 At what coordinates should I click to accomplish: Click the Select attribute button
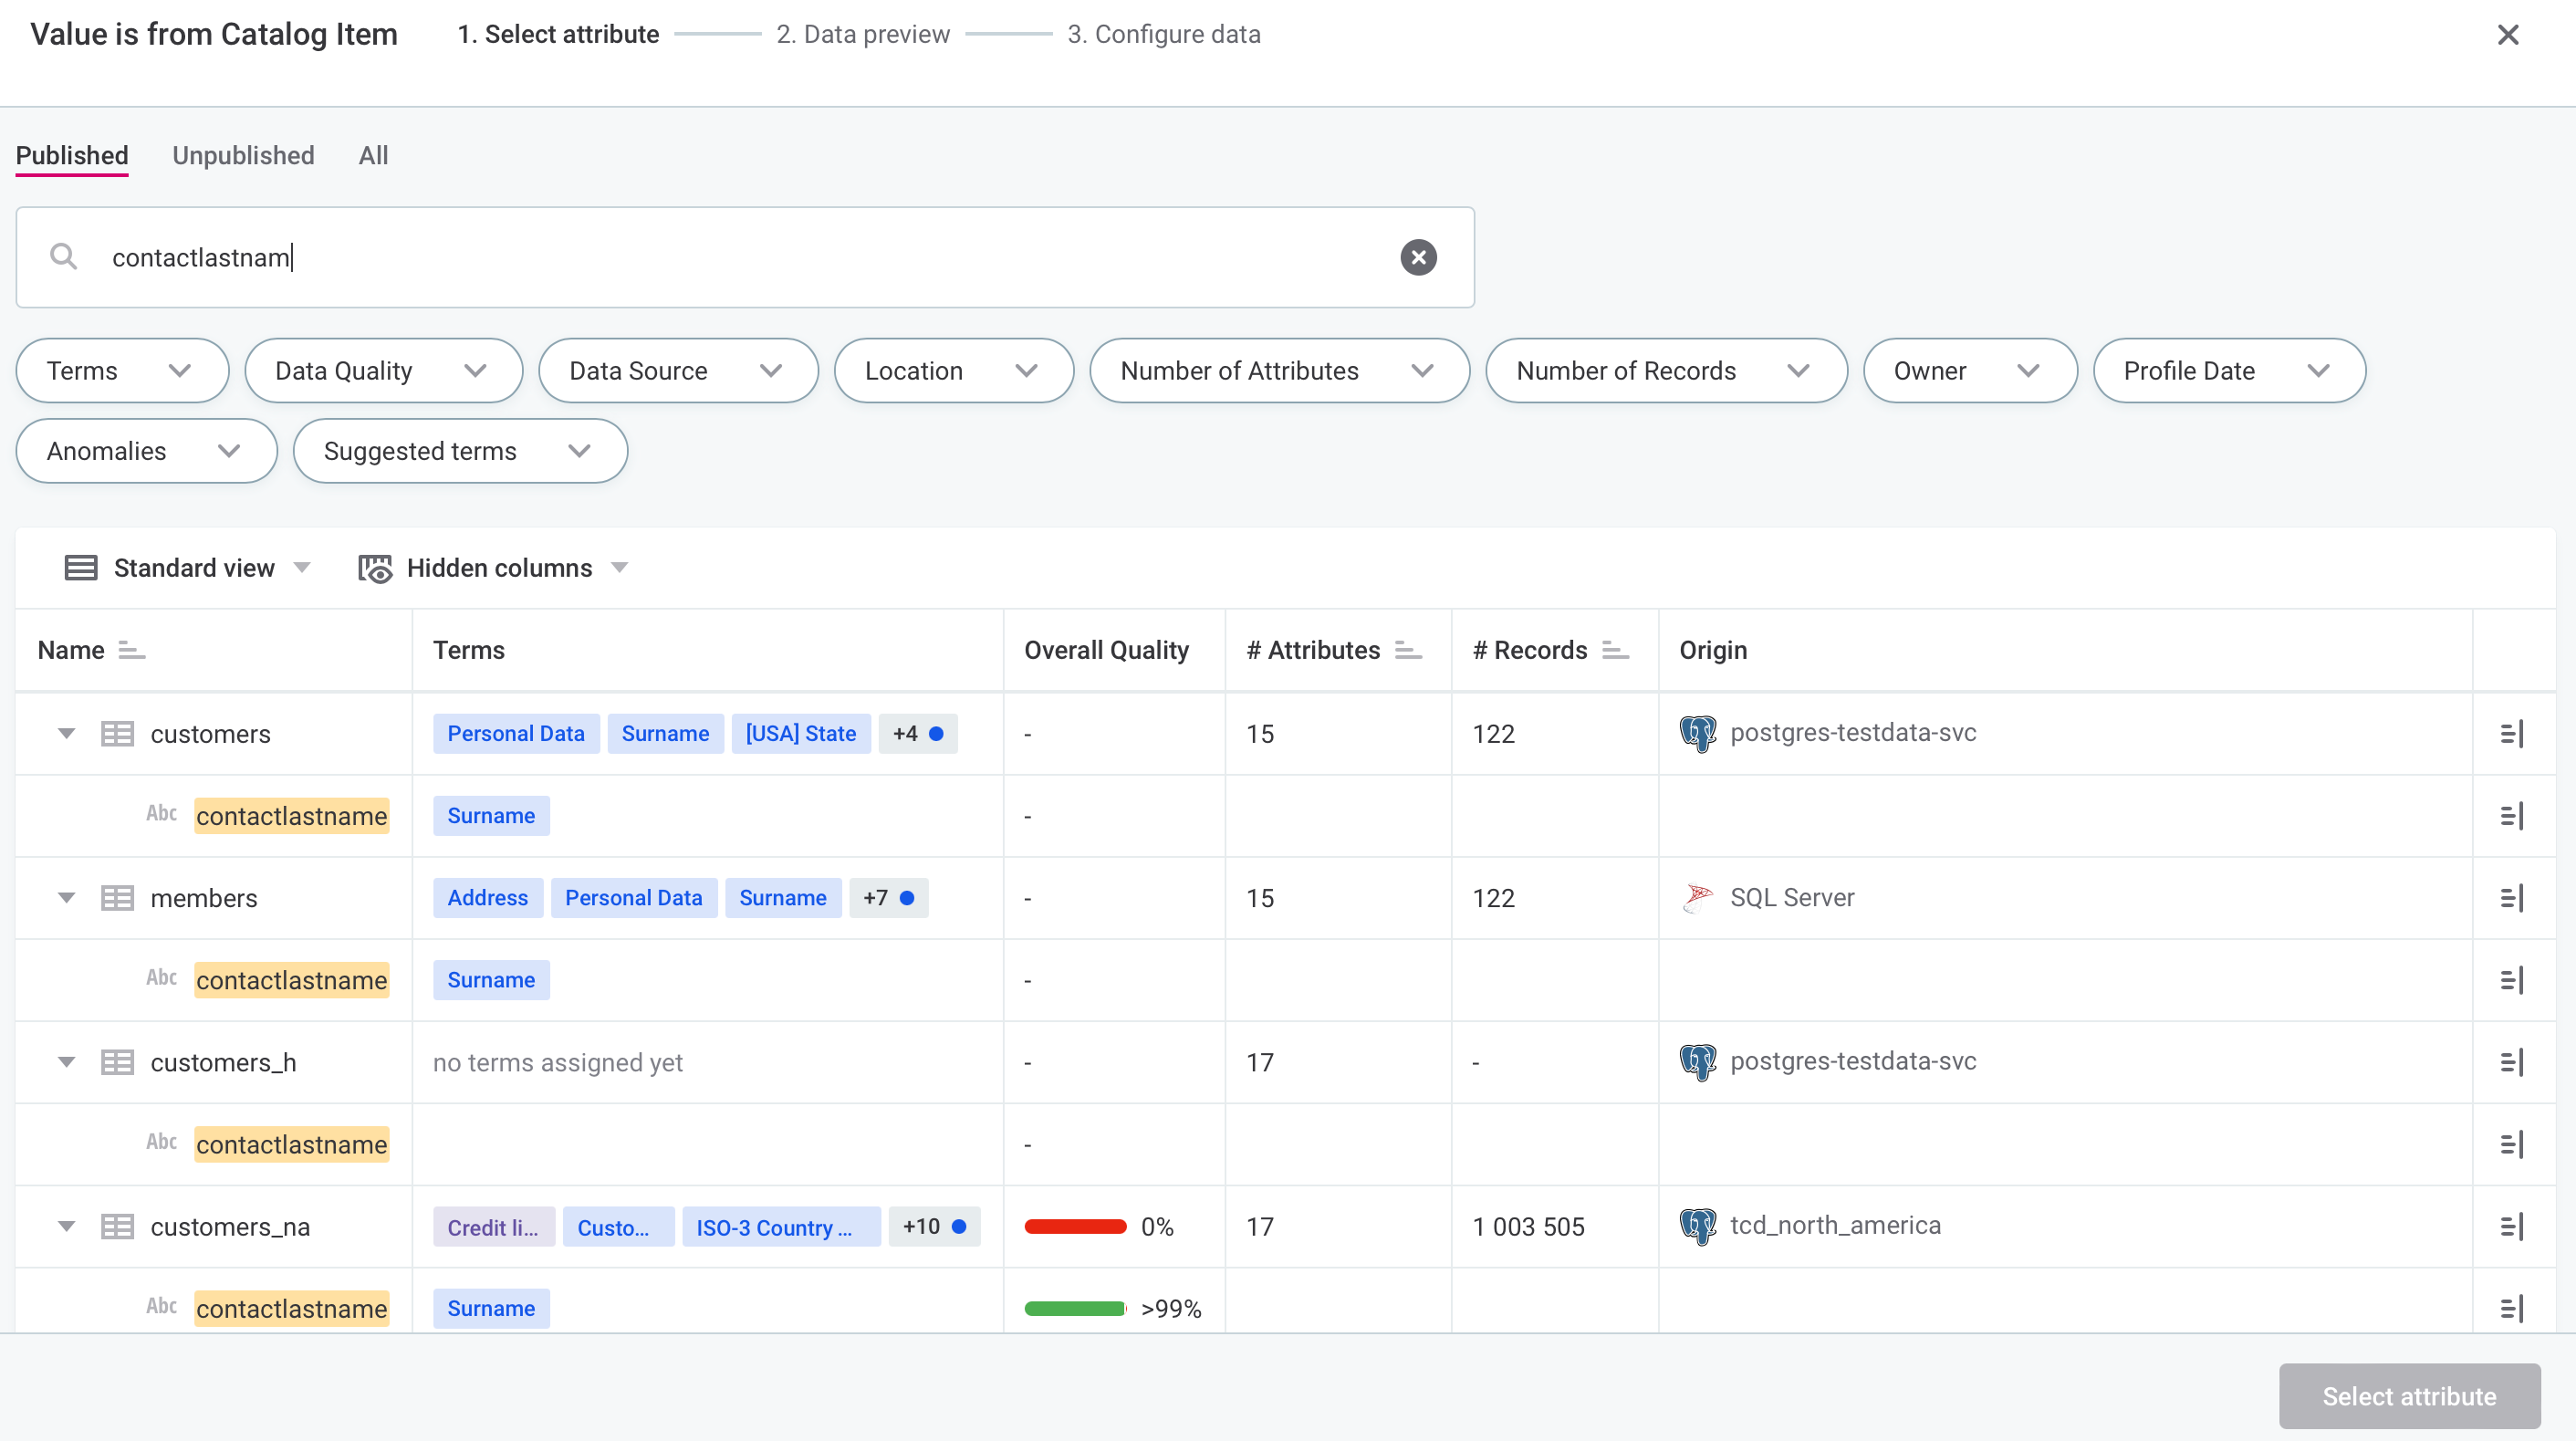point(2410,1397)
